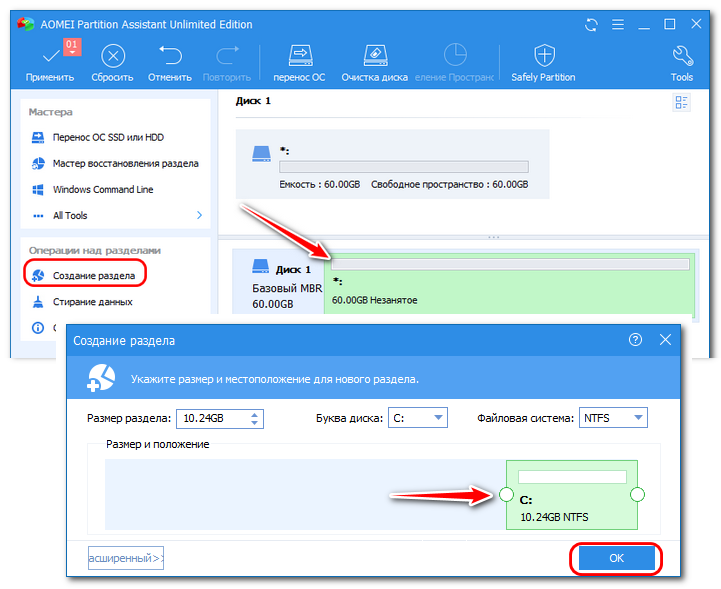Click the unallocated area left of partition C:
The width and height of the screenshot is (721, 589).
[x=305, y=495]
